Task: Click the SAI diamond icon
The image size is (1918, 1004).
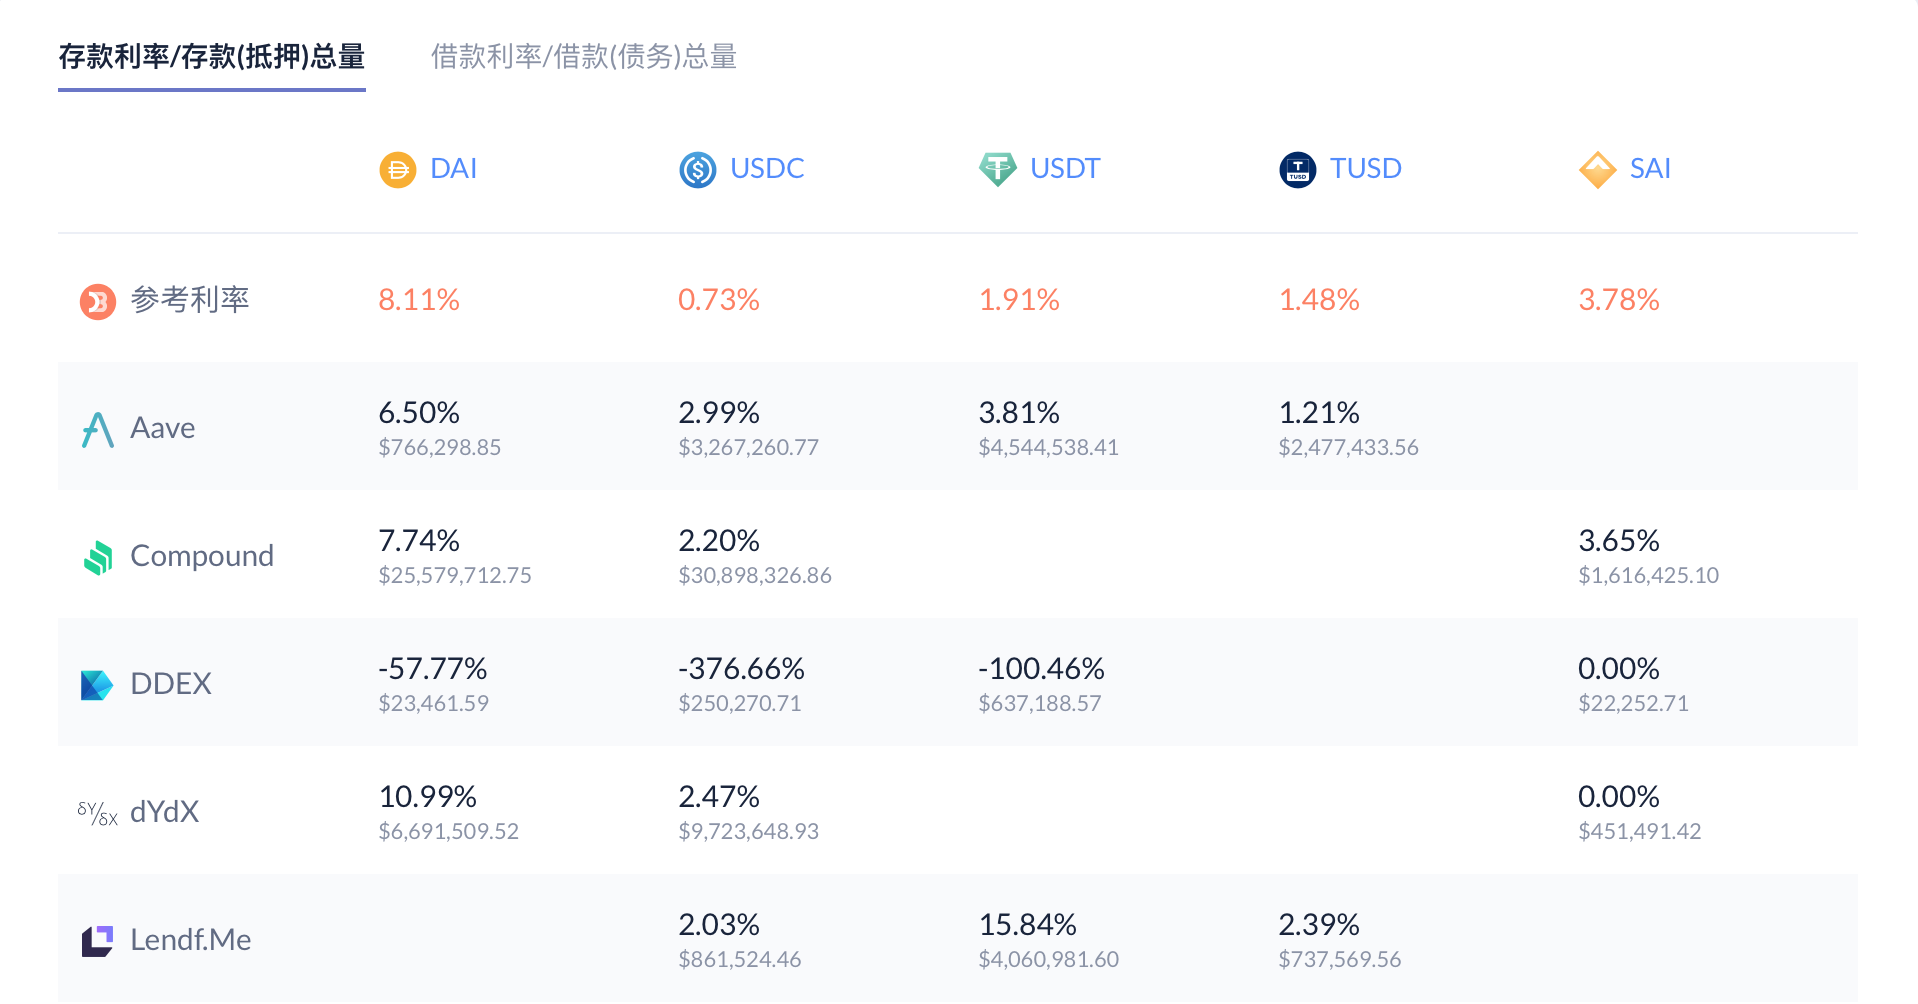Action: pyautogui.click(x=1597, y=170)
